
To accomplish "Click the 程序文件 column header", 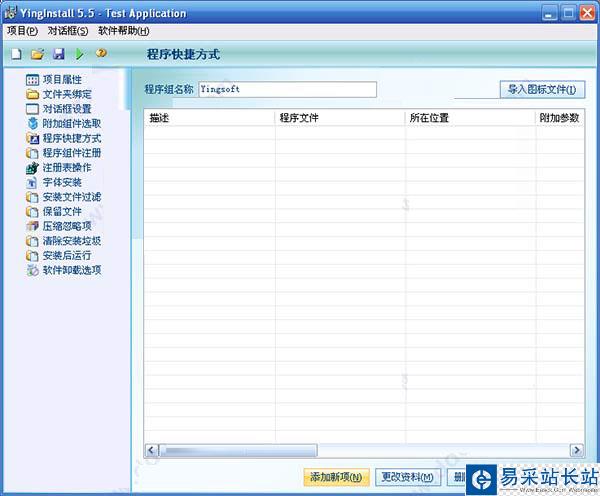I will [x=340, y=118].
